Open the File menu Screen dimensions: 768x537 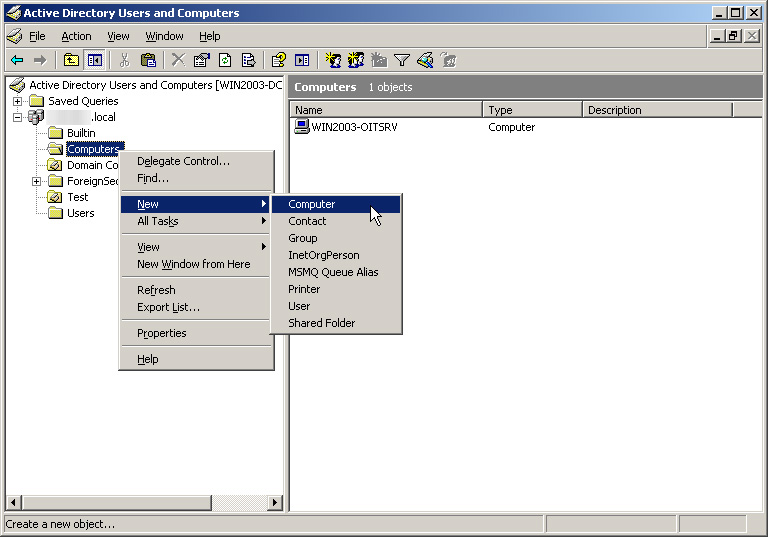[37, 36]
